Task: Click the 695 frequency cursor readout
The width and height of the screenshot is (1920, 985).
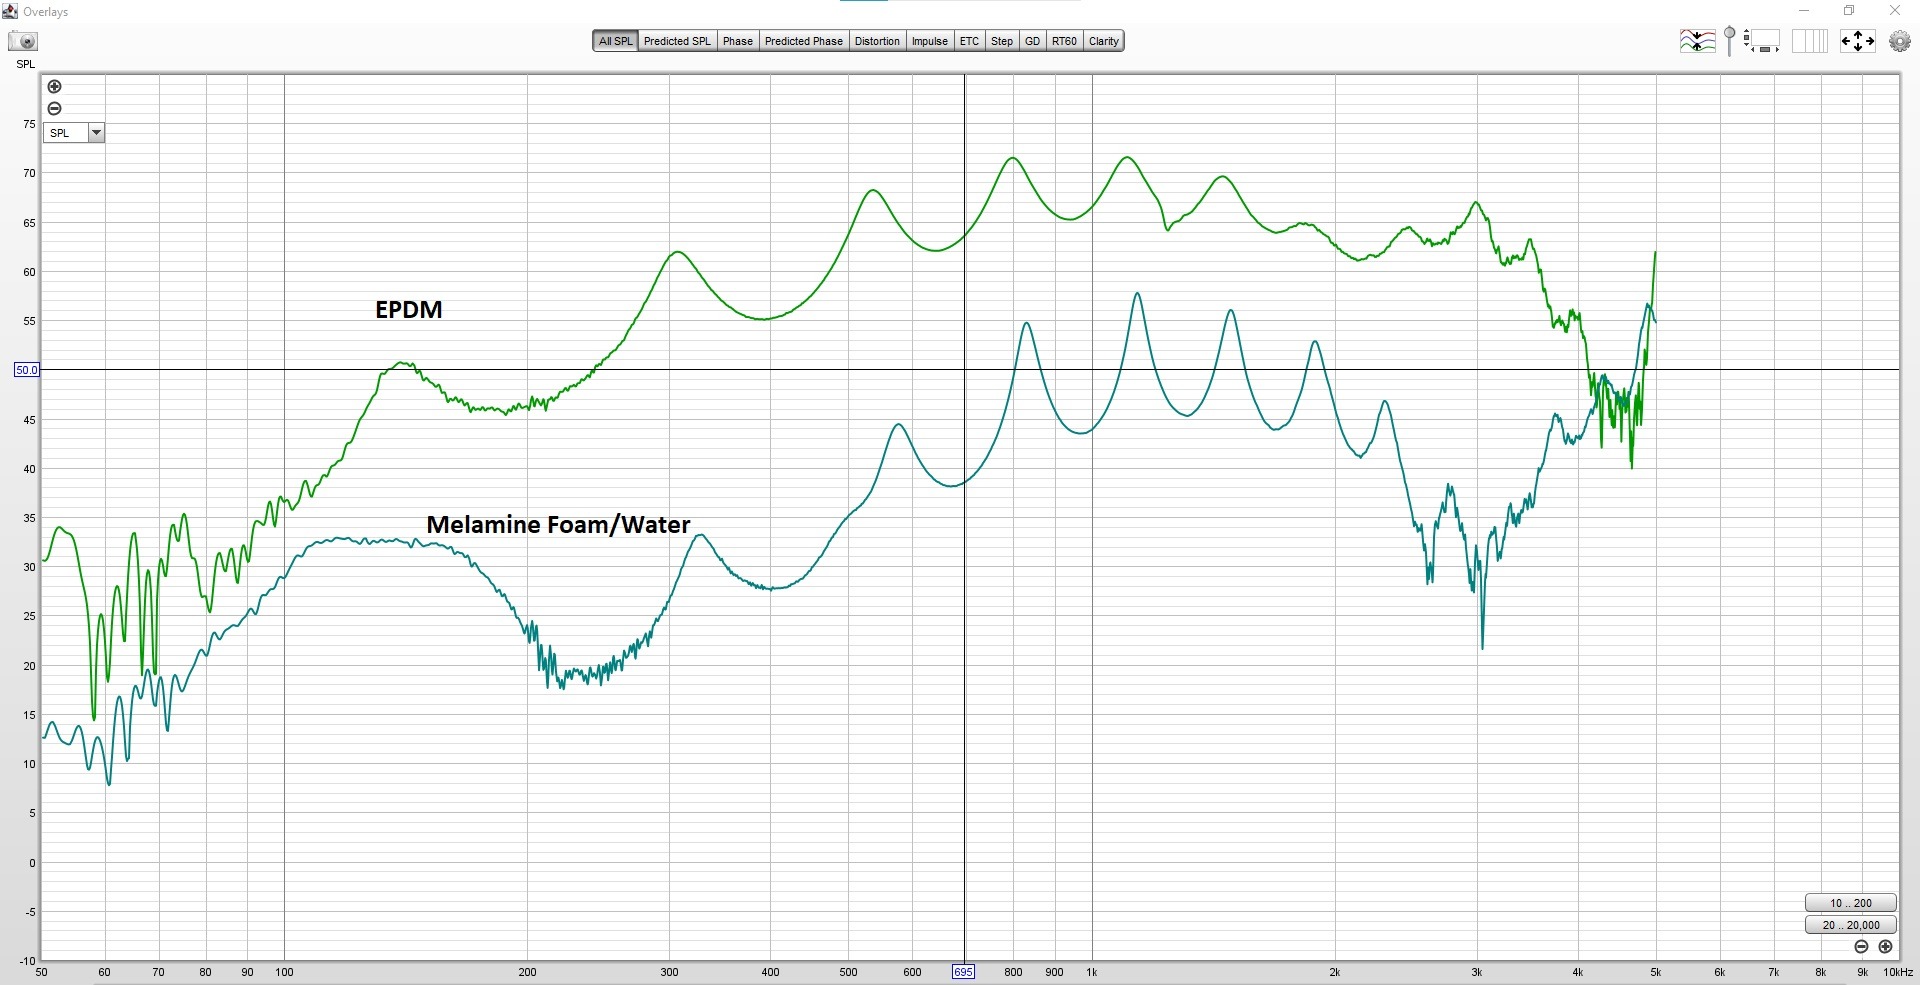Action: click(x=963, y=972)
